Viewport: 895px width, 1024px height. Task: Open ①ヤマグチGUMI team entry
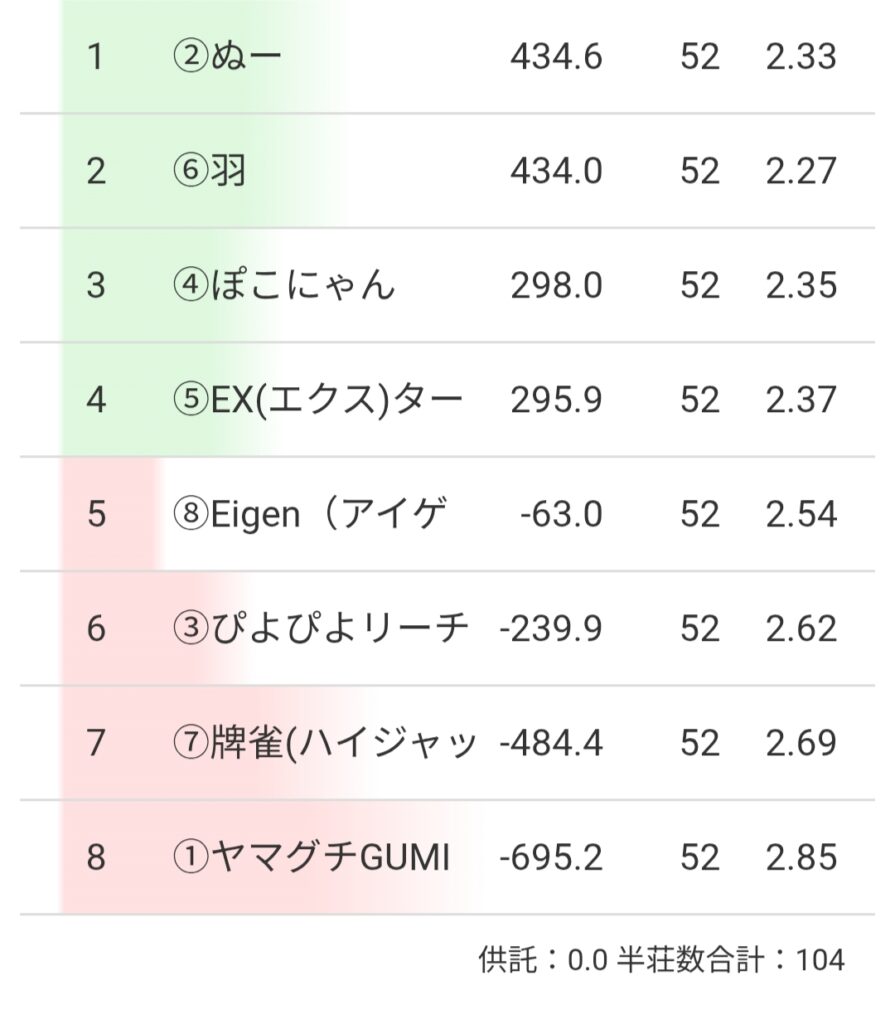(x=311, y=858)
